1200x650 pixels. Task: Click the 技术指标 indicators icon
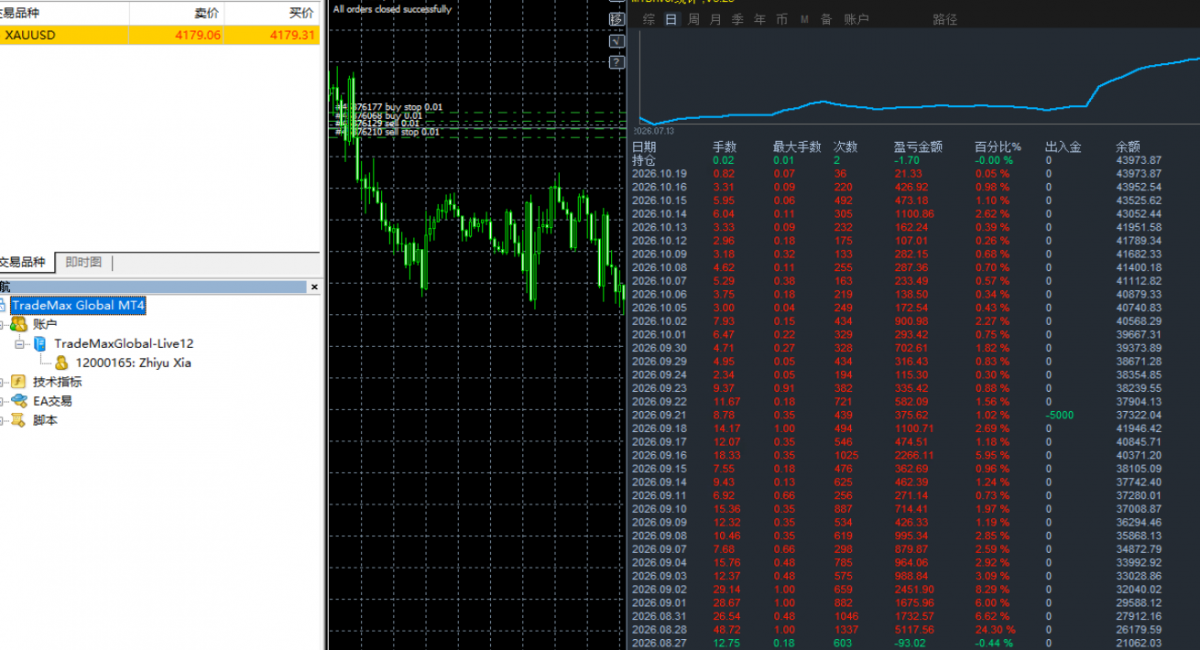18,382
